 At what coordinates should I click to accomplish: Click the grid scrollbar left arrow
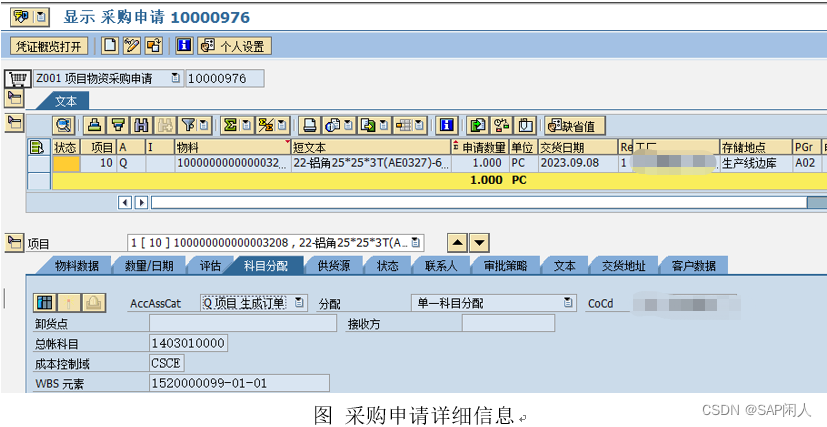(124, 202)
